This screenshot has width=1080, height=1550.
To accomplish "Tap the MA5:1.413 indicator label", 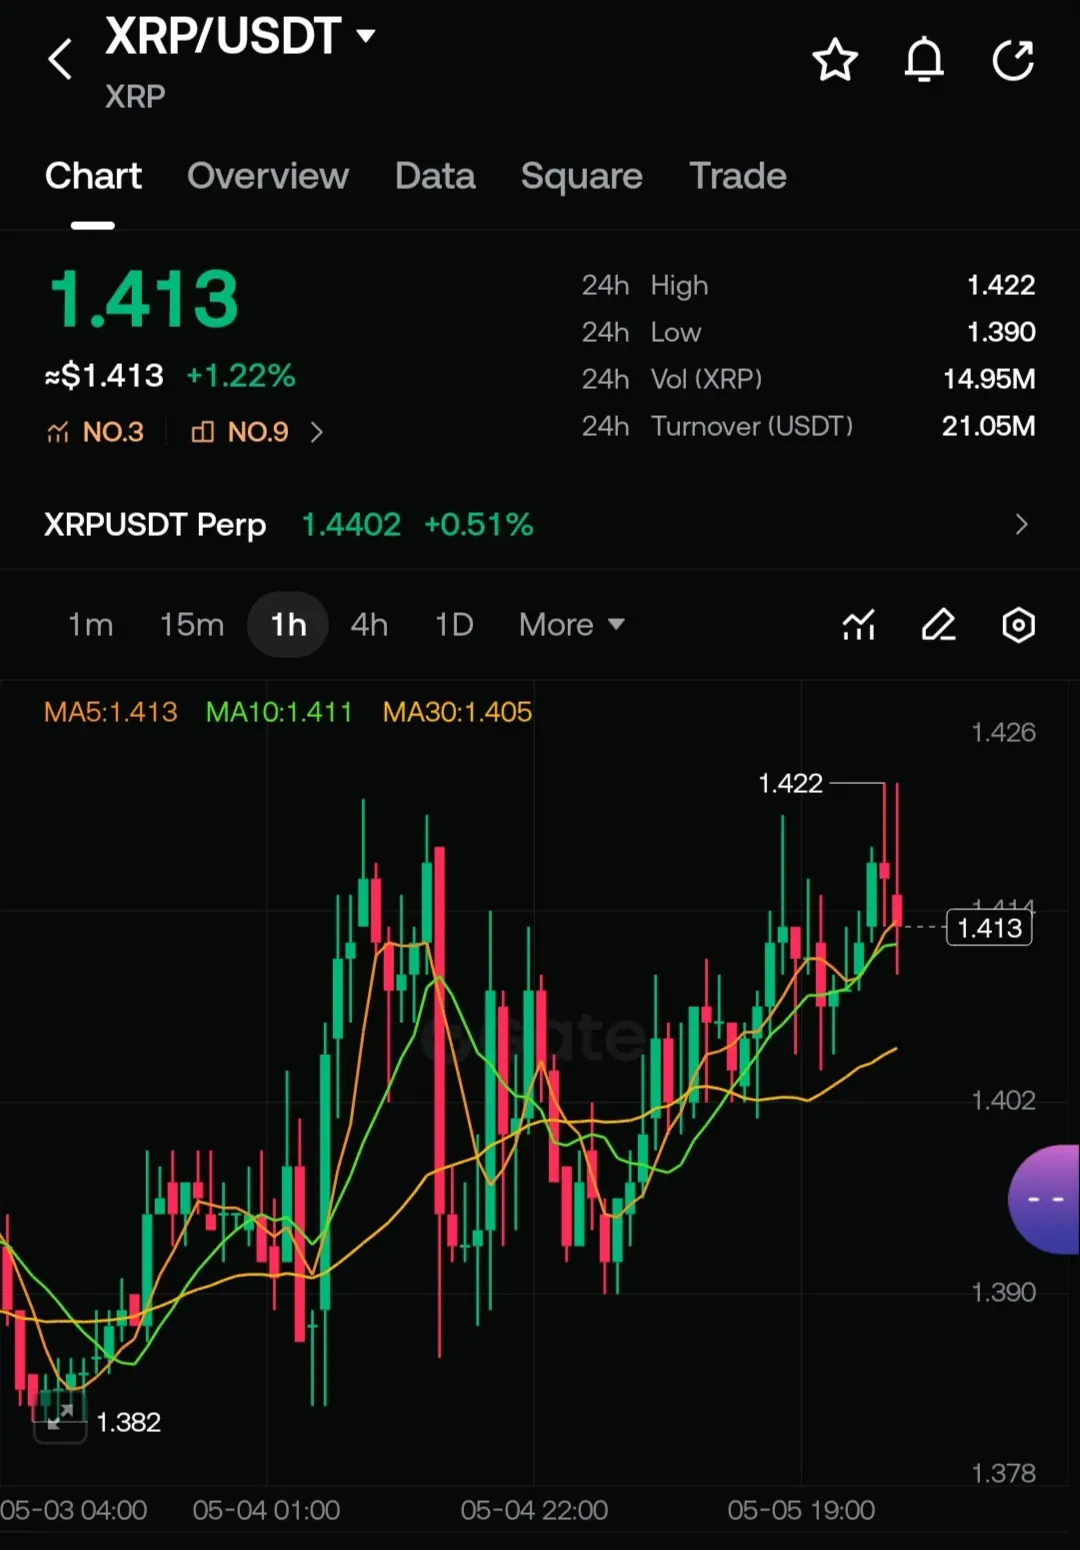I will coord(111,712).
